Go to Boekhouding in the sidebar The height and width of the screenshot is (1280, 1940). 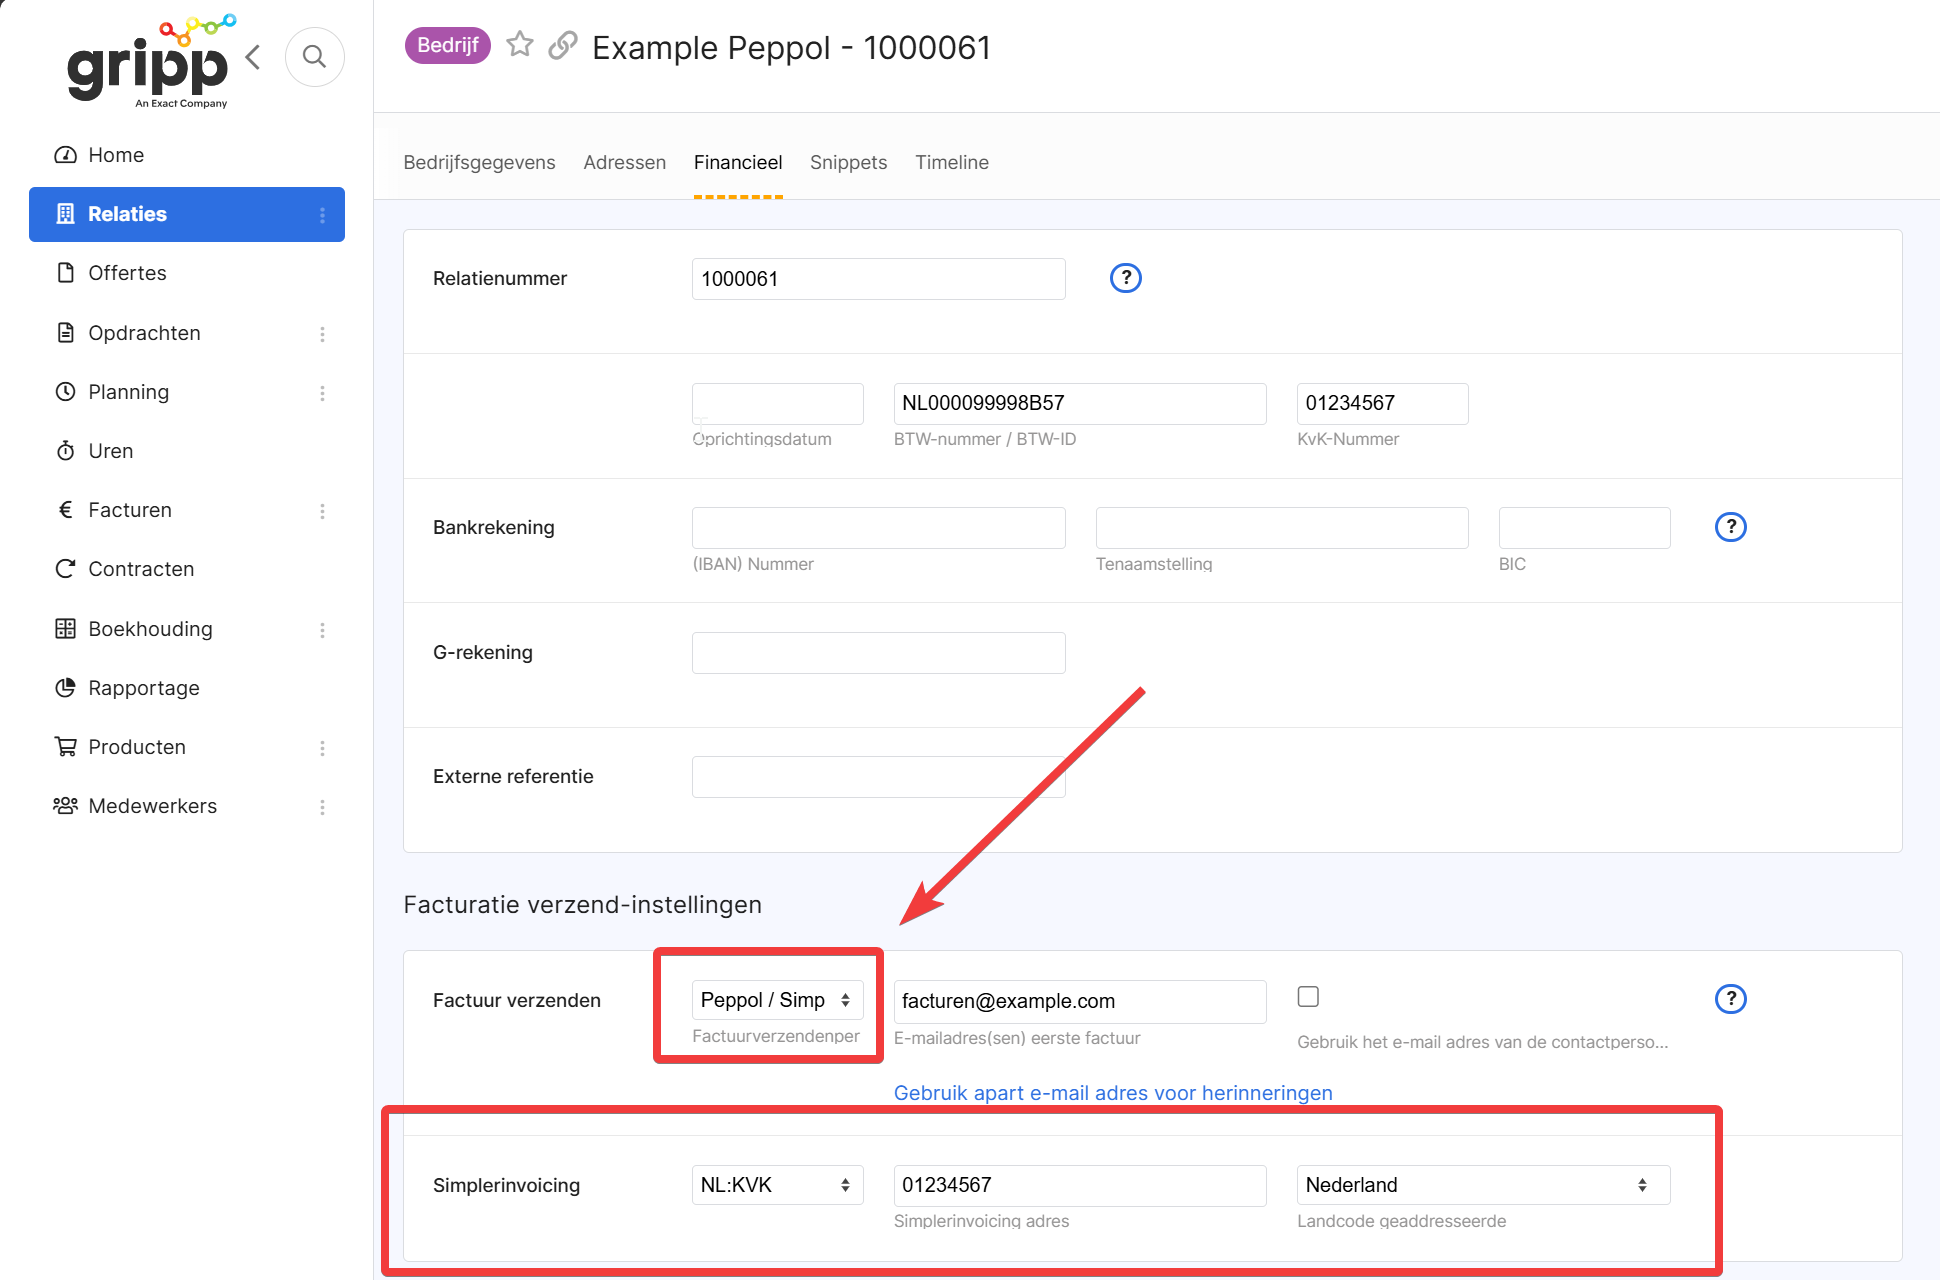pos(150,629)
